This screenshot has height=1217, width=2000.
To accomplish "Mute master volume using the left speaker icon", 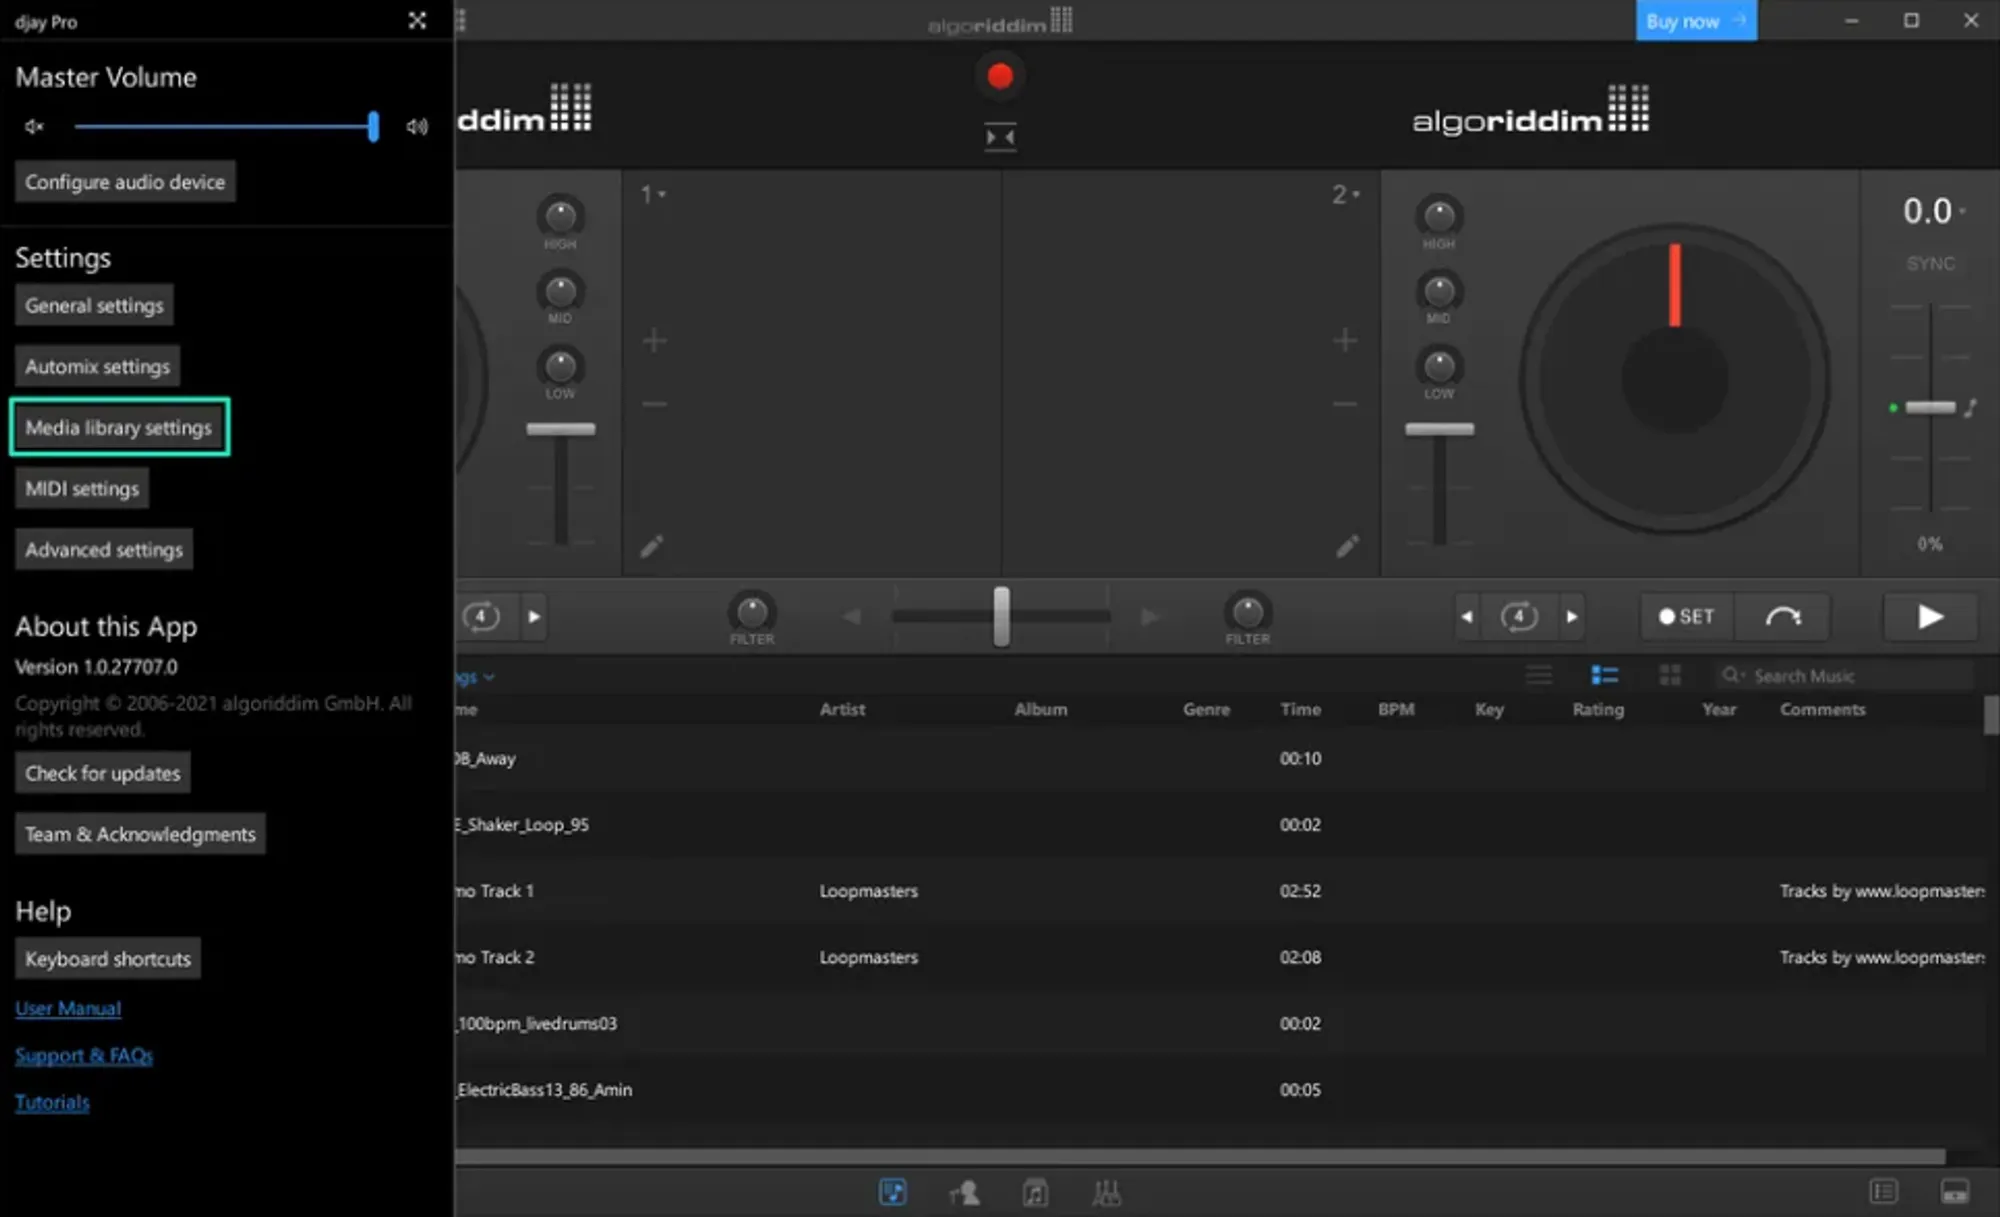I will [33, 126].
